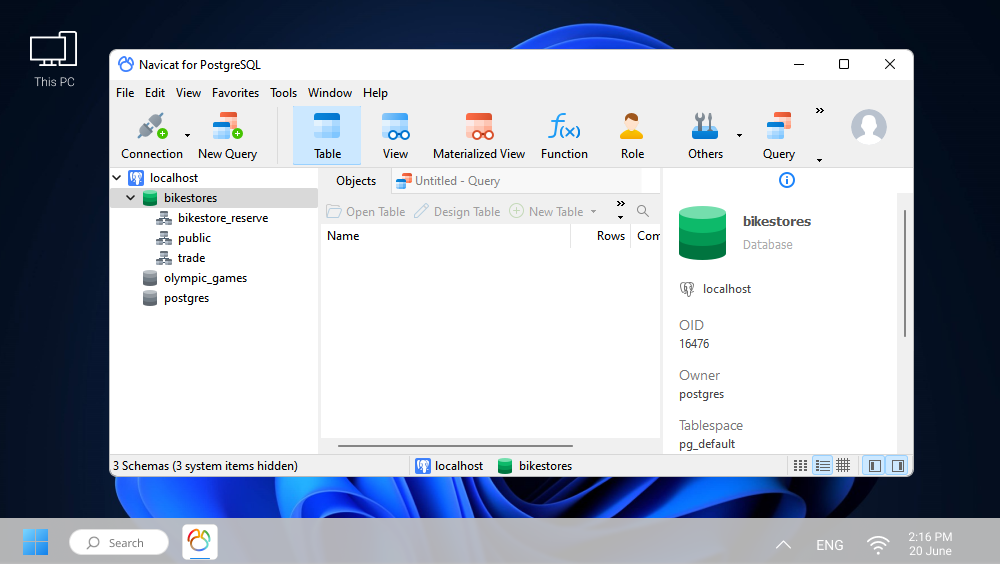The height and width of the screenshot is (564, 1000).
Task: Sort by the Rows column header
Action: (x=601, y=236)
